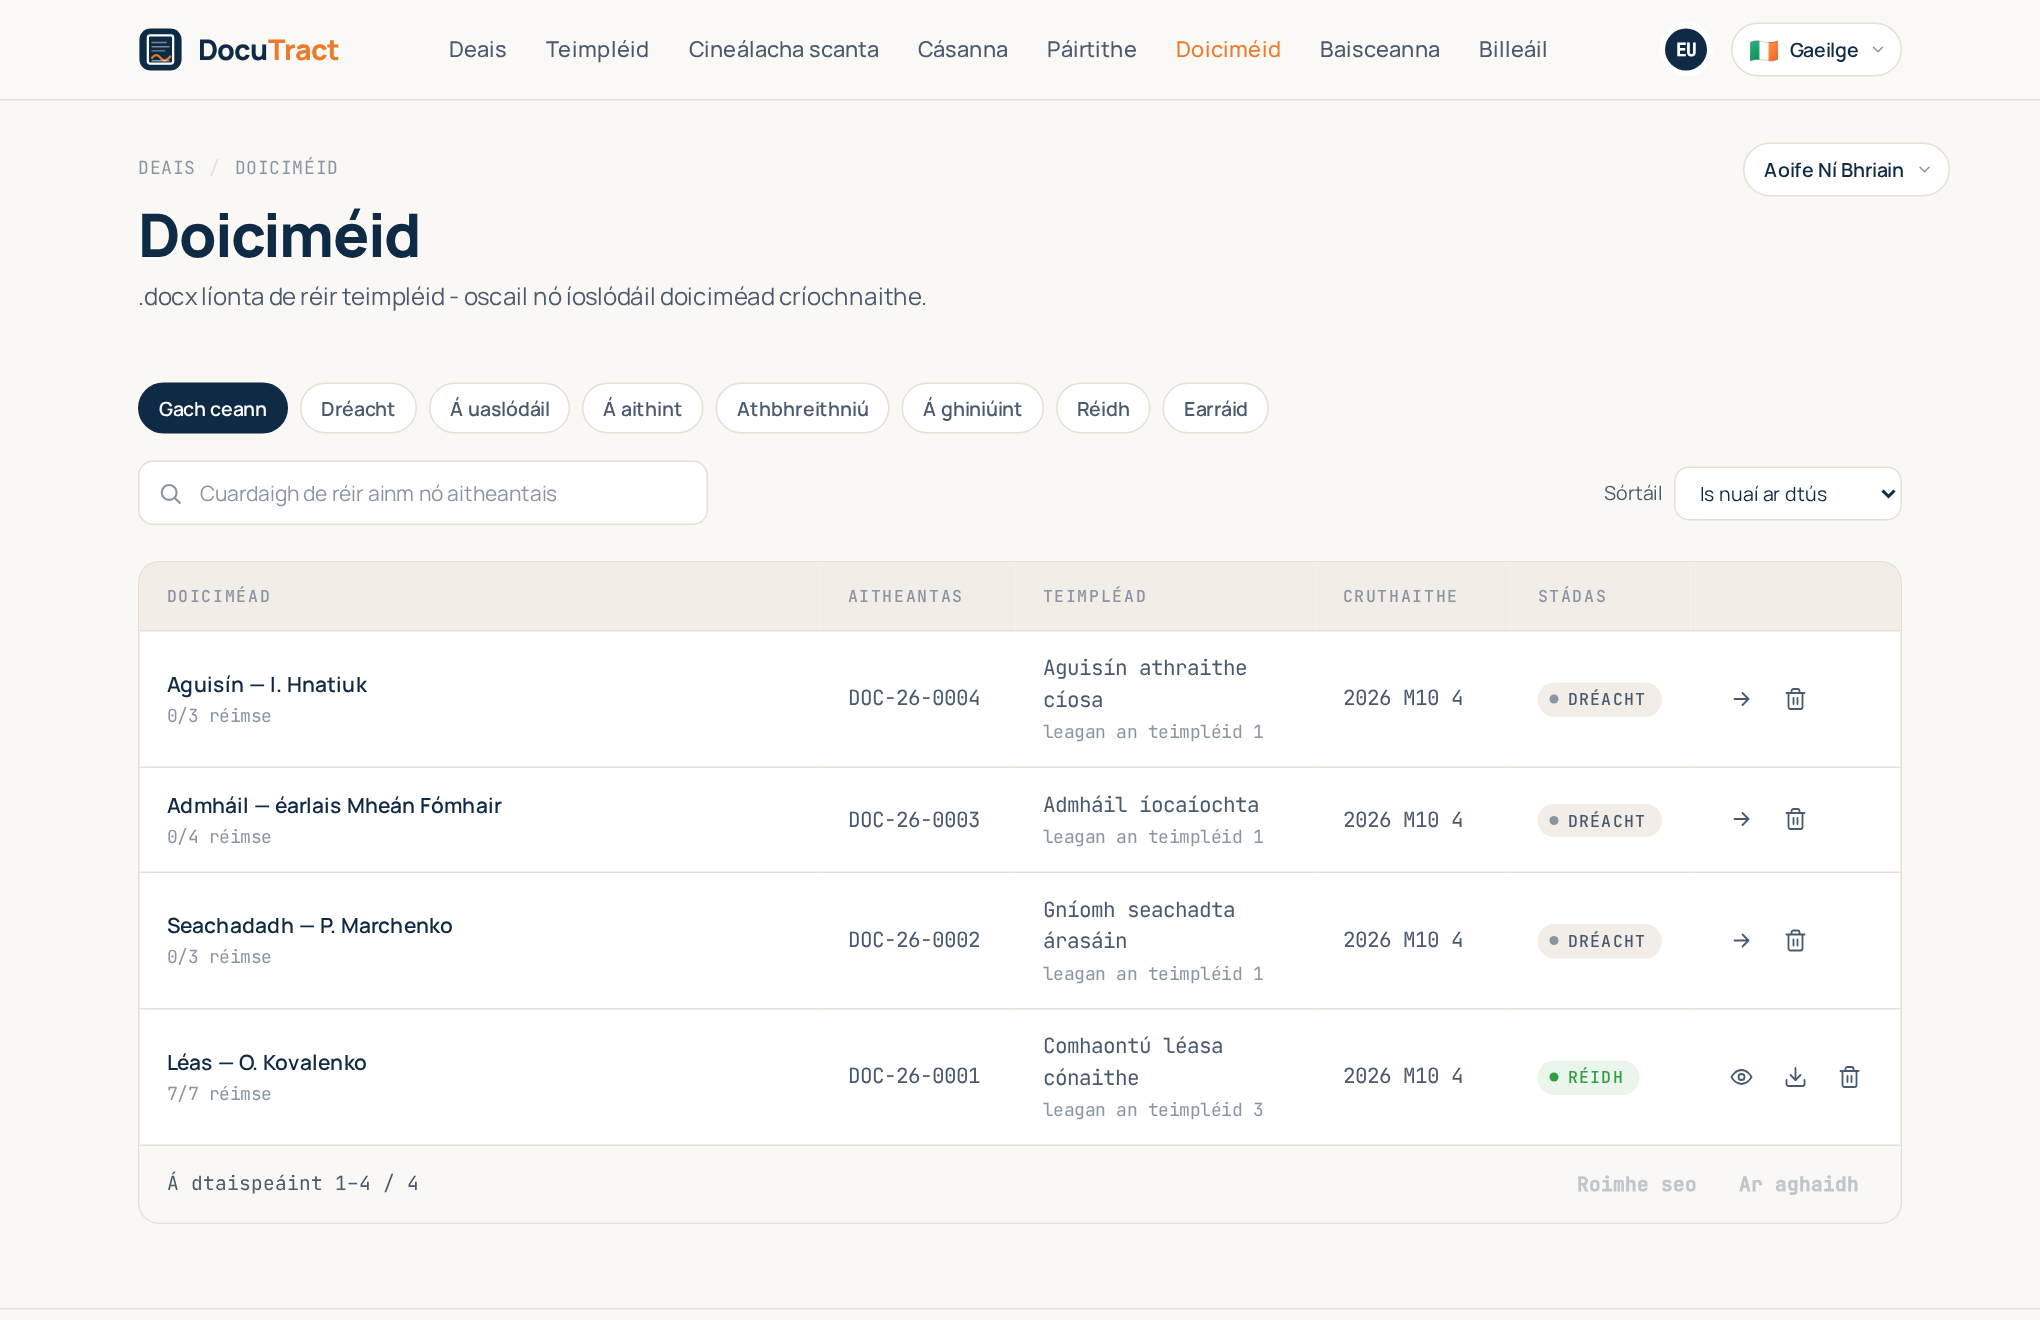Image resolution: width=2040 pixels, height=1320 pixels.
Task: Navigate to Cásanna
Action: point(962,49)
